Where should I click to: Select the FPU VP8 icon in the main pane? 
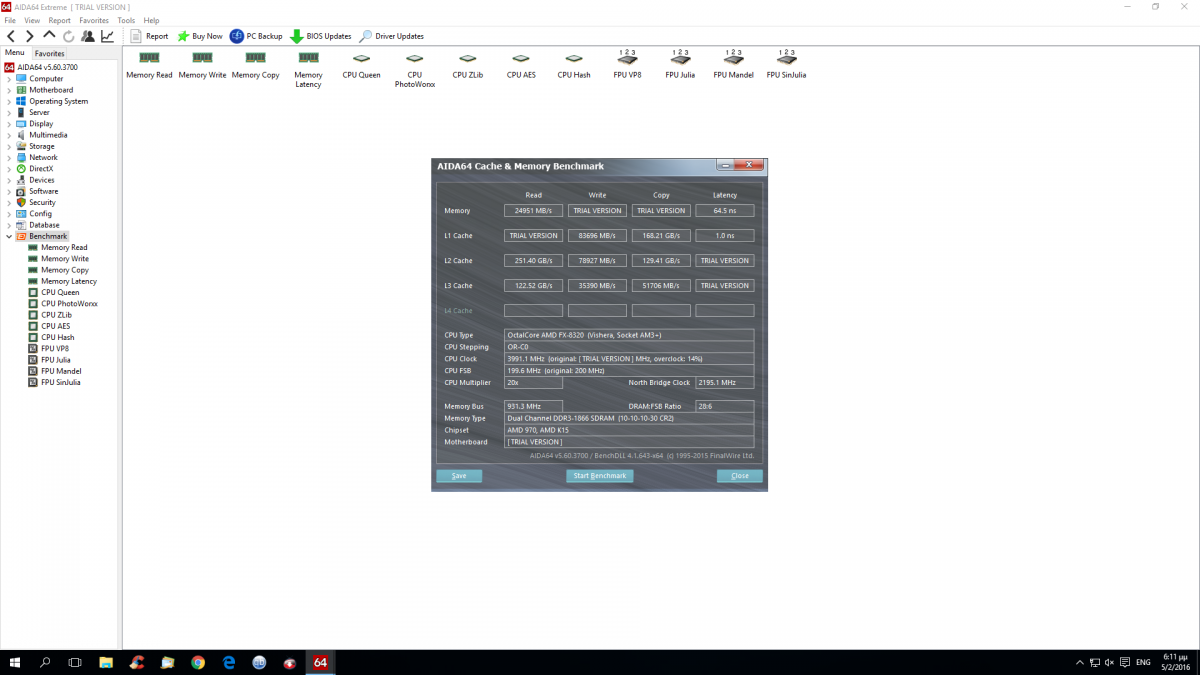coord(627,63)
